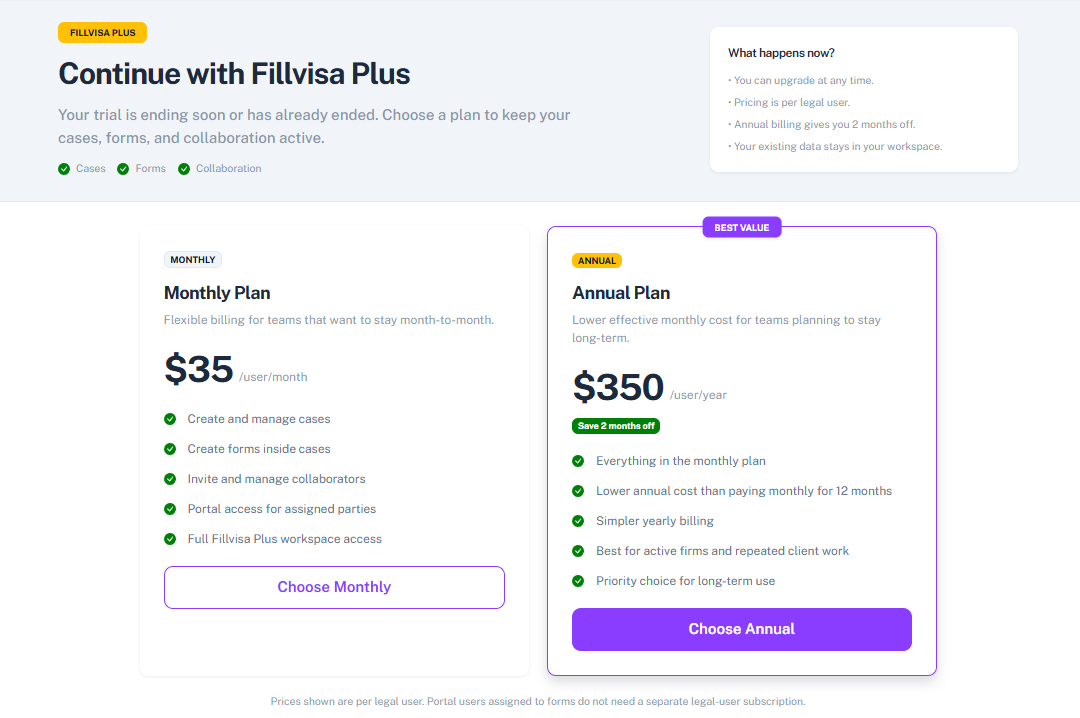Click the BEST VALUE purple badge
1080x718 pixels.
pos(741,227)
